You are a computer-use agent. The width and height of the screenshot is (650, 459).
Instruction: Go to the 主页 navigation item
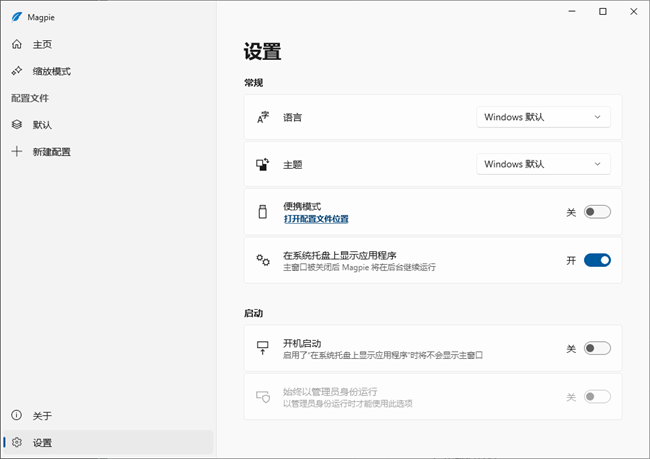(42, 45)
